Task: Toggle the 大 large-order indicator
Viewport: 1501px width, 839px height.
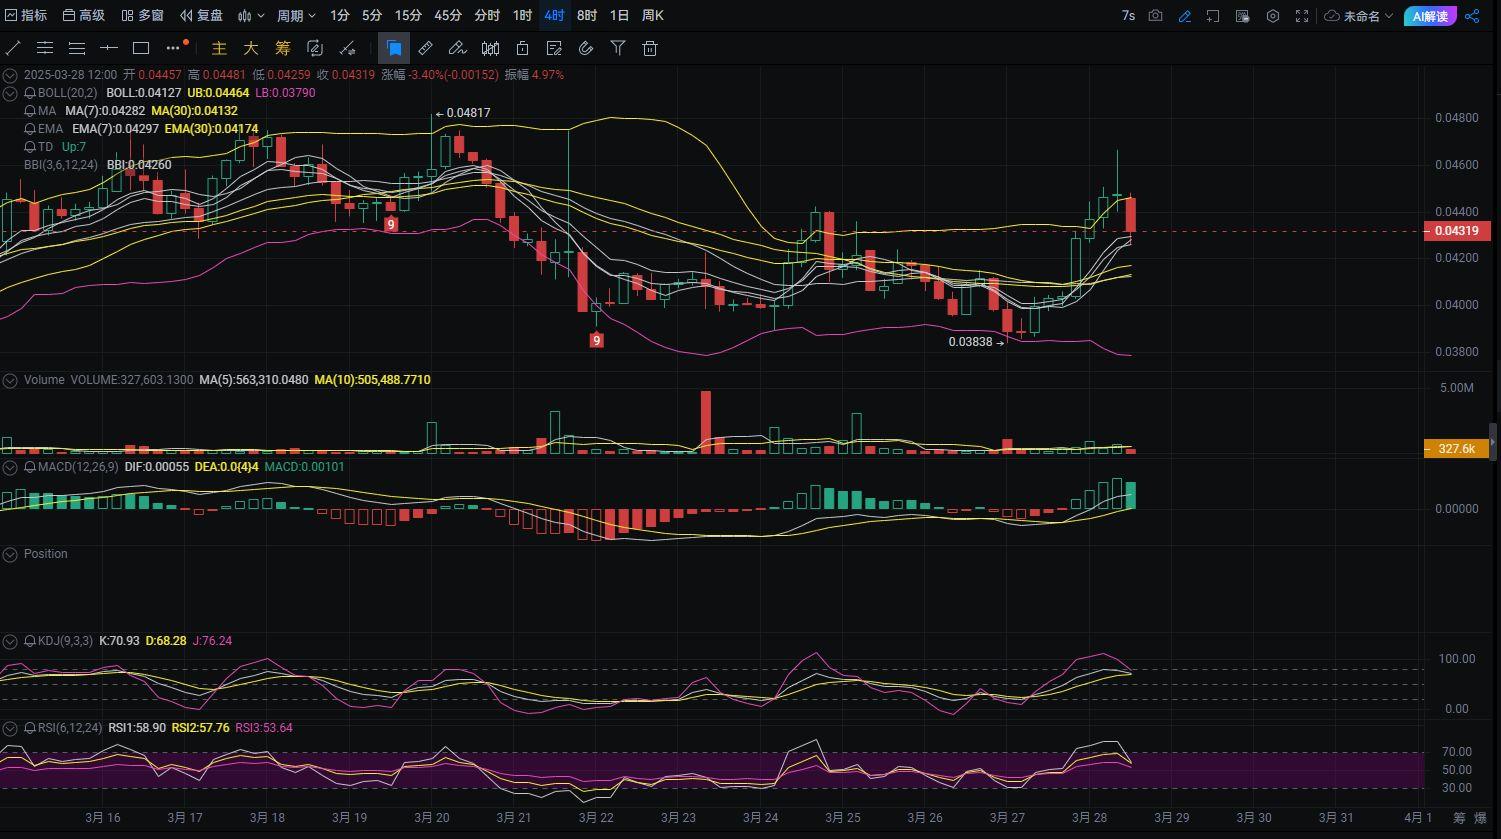Action: pos(251,48)
